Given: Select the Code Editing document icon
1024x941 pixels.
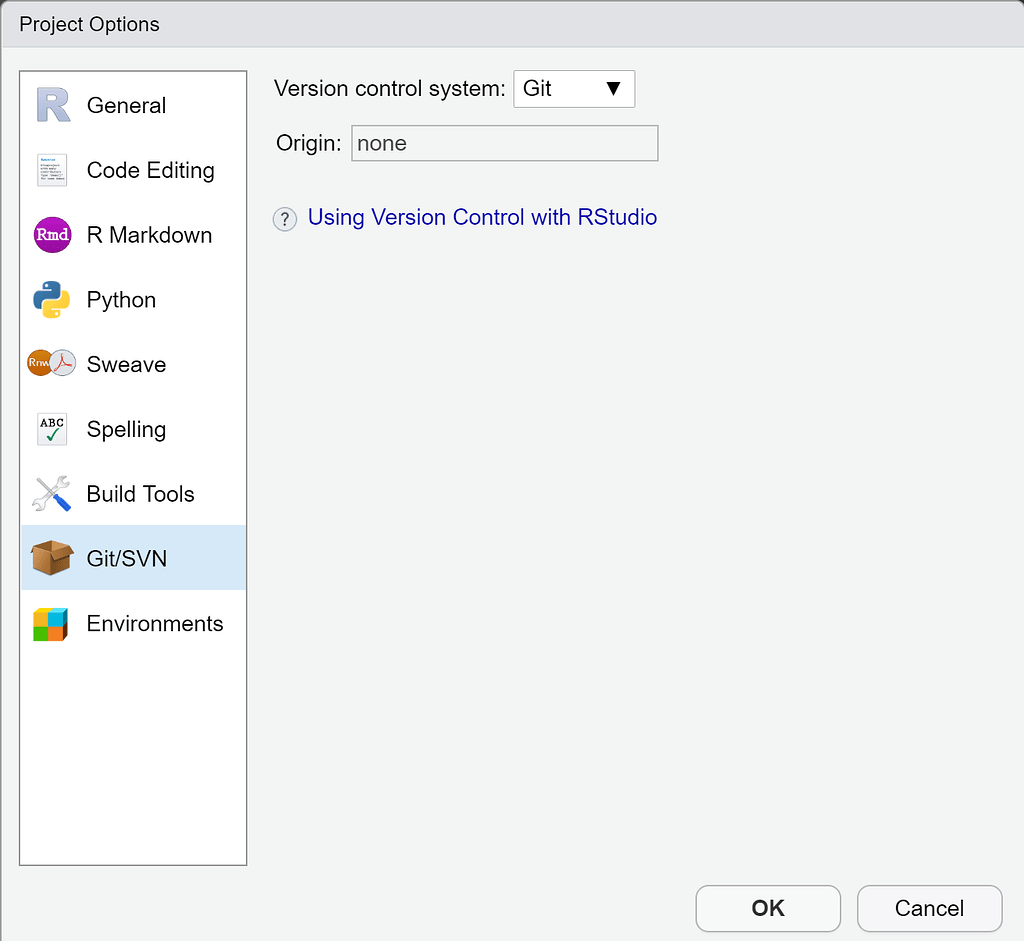Looking at the screenshot, I should (x=51, y=169).
